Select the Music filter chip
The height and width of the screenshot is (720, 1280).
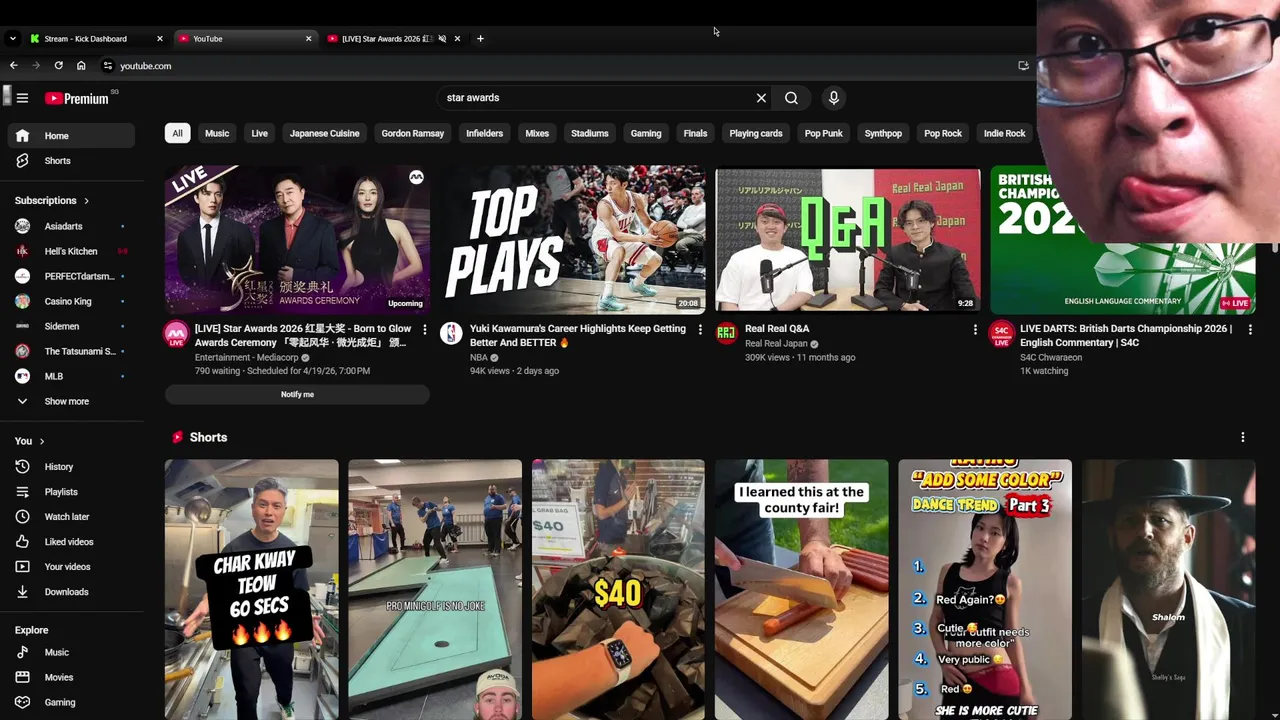pos(217,133)
